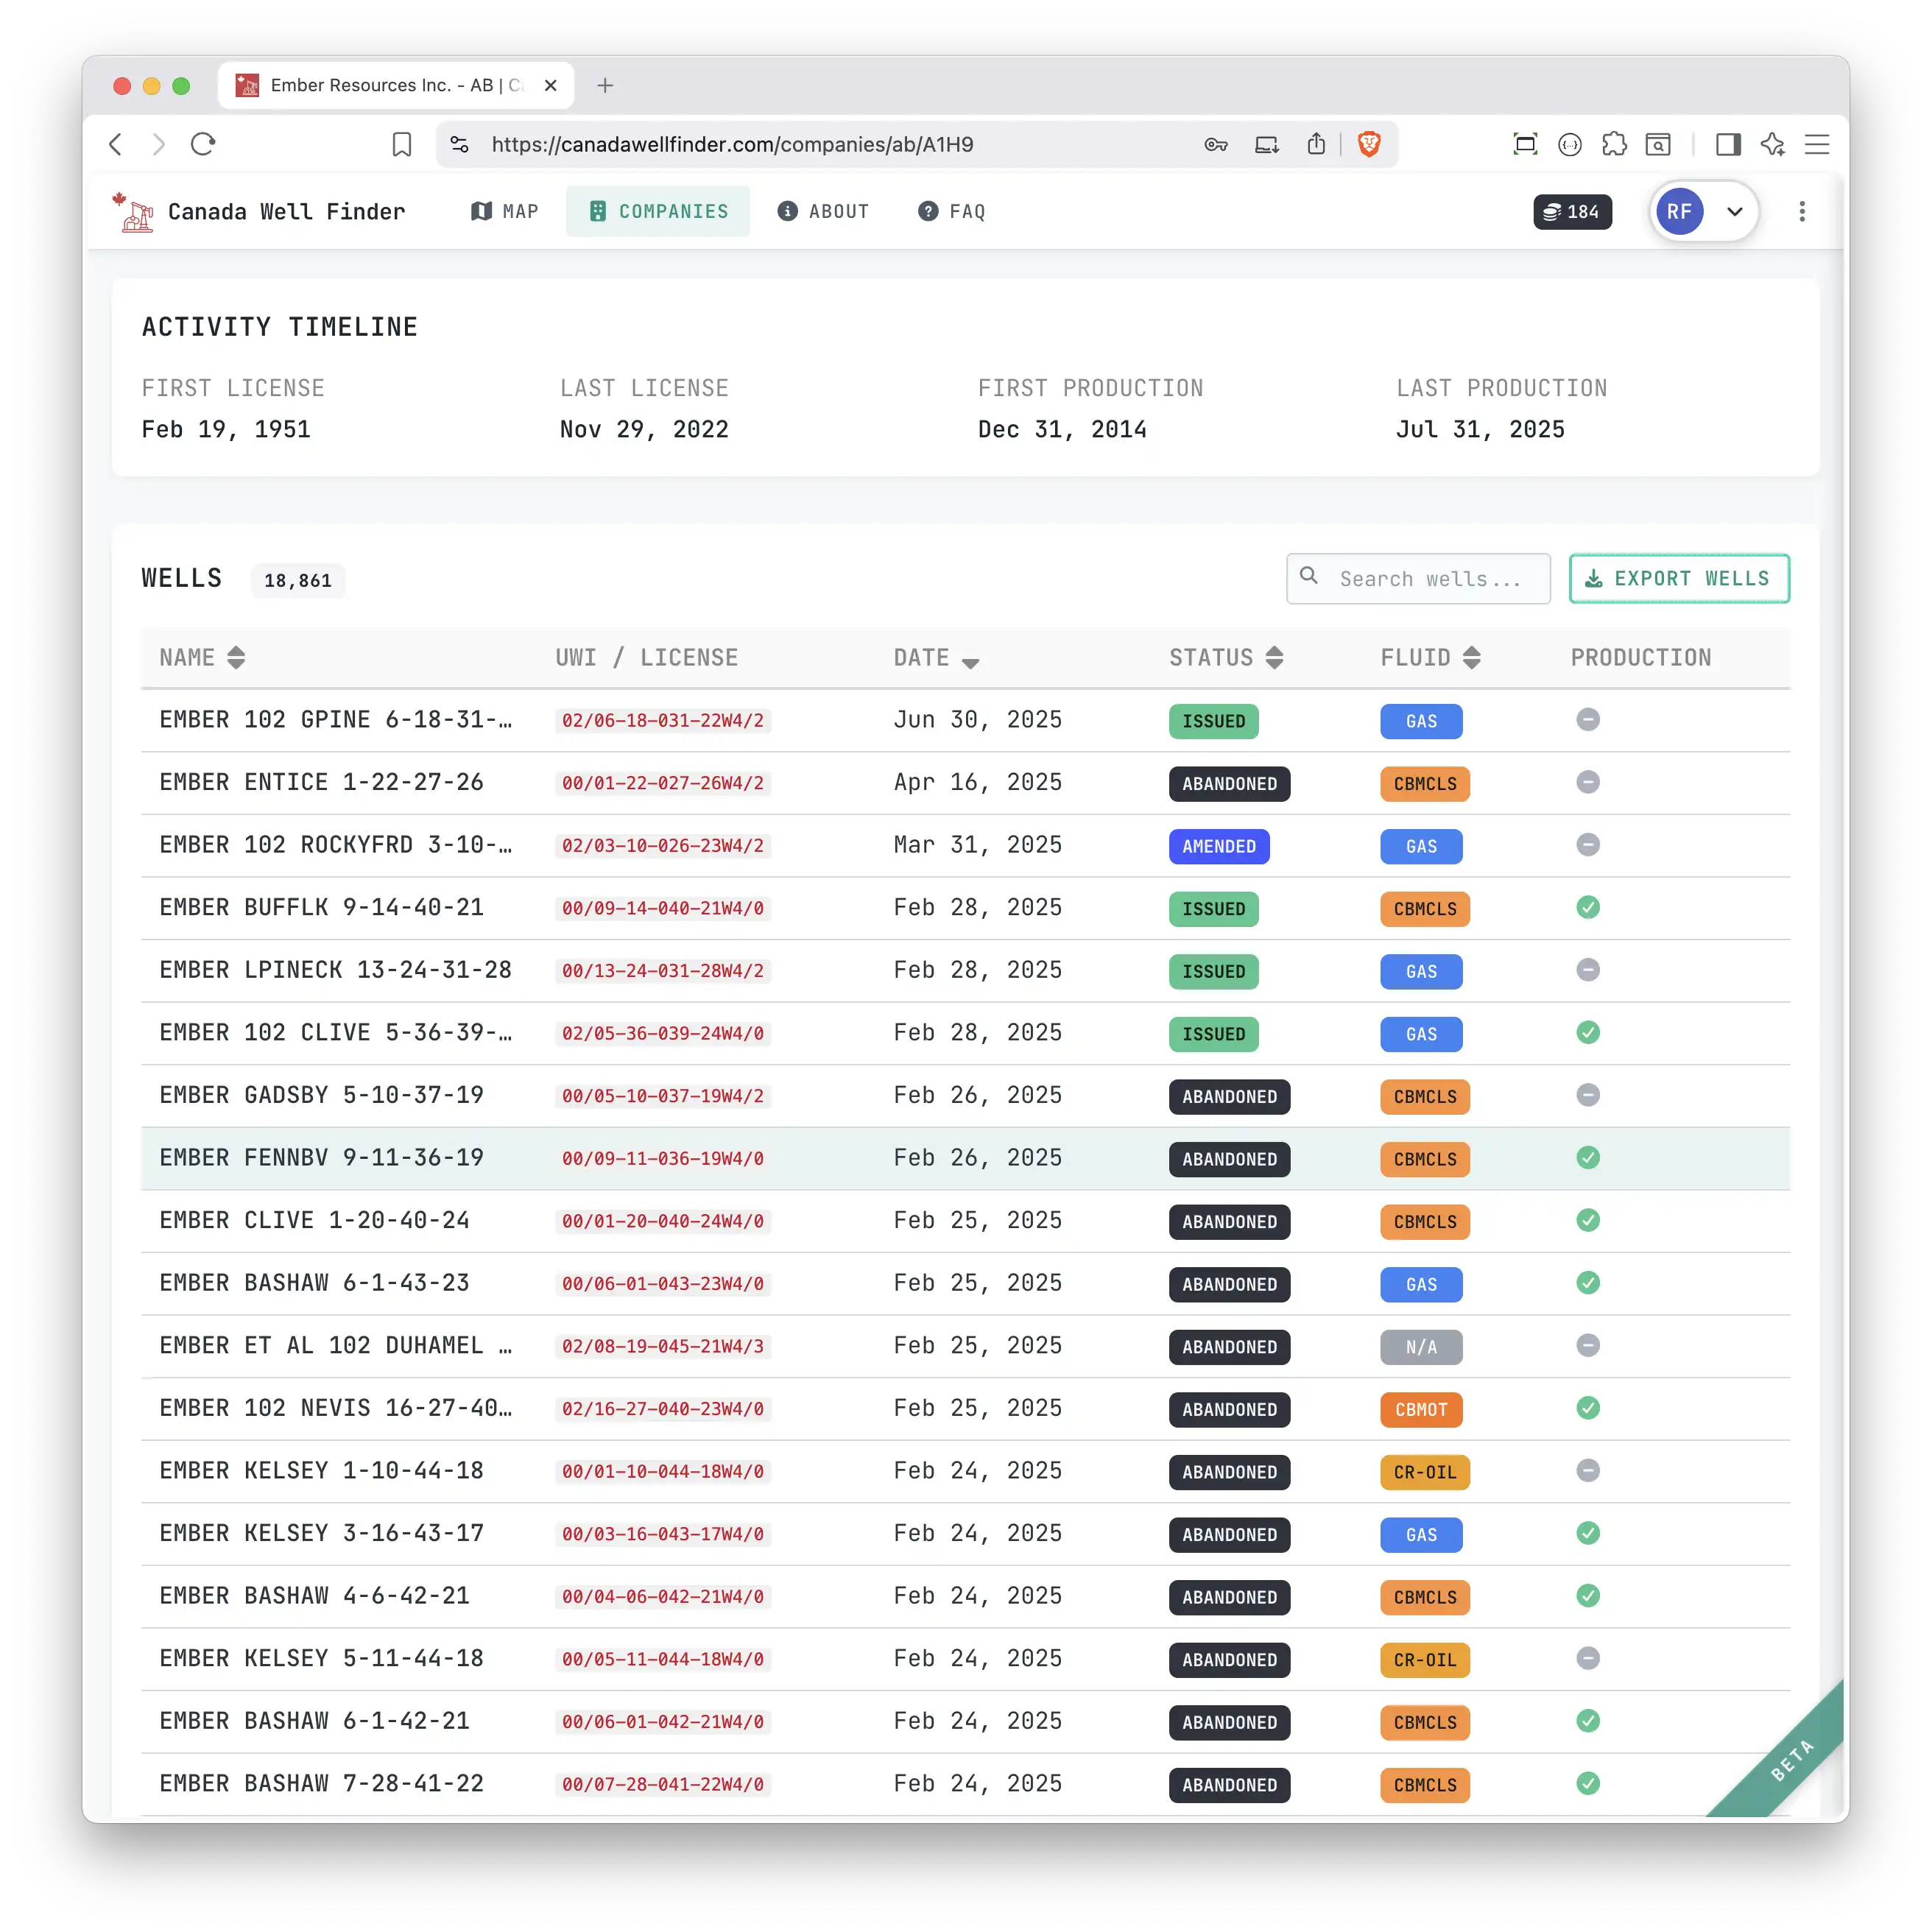Toggle the Name column sort arrows
Viewport: 1932px width, 1932px height.
coord(236,657)
